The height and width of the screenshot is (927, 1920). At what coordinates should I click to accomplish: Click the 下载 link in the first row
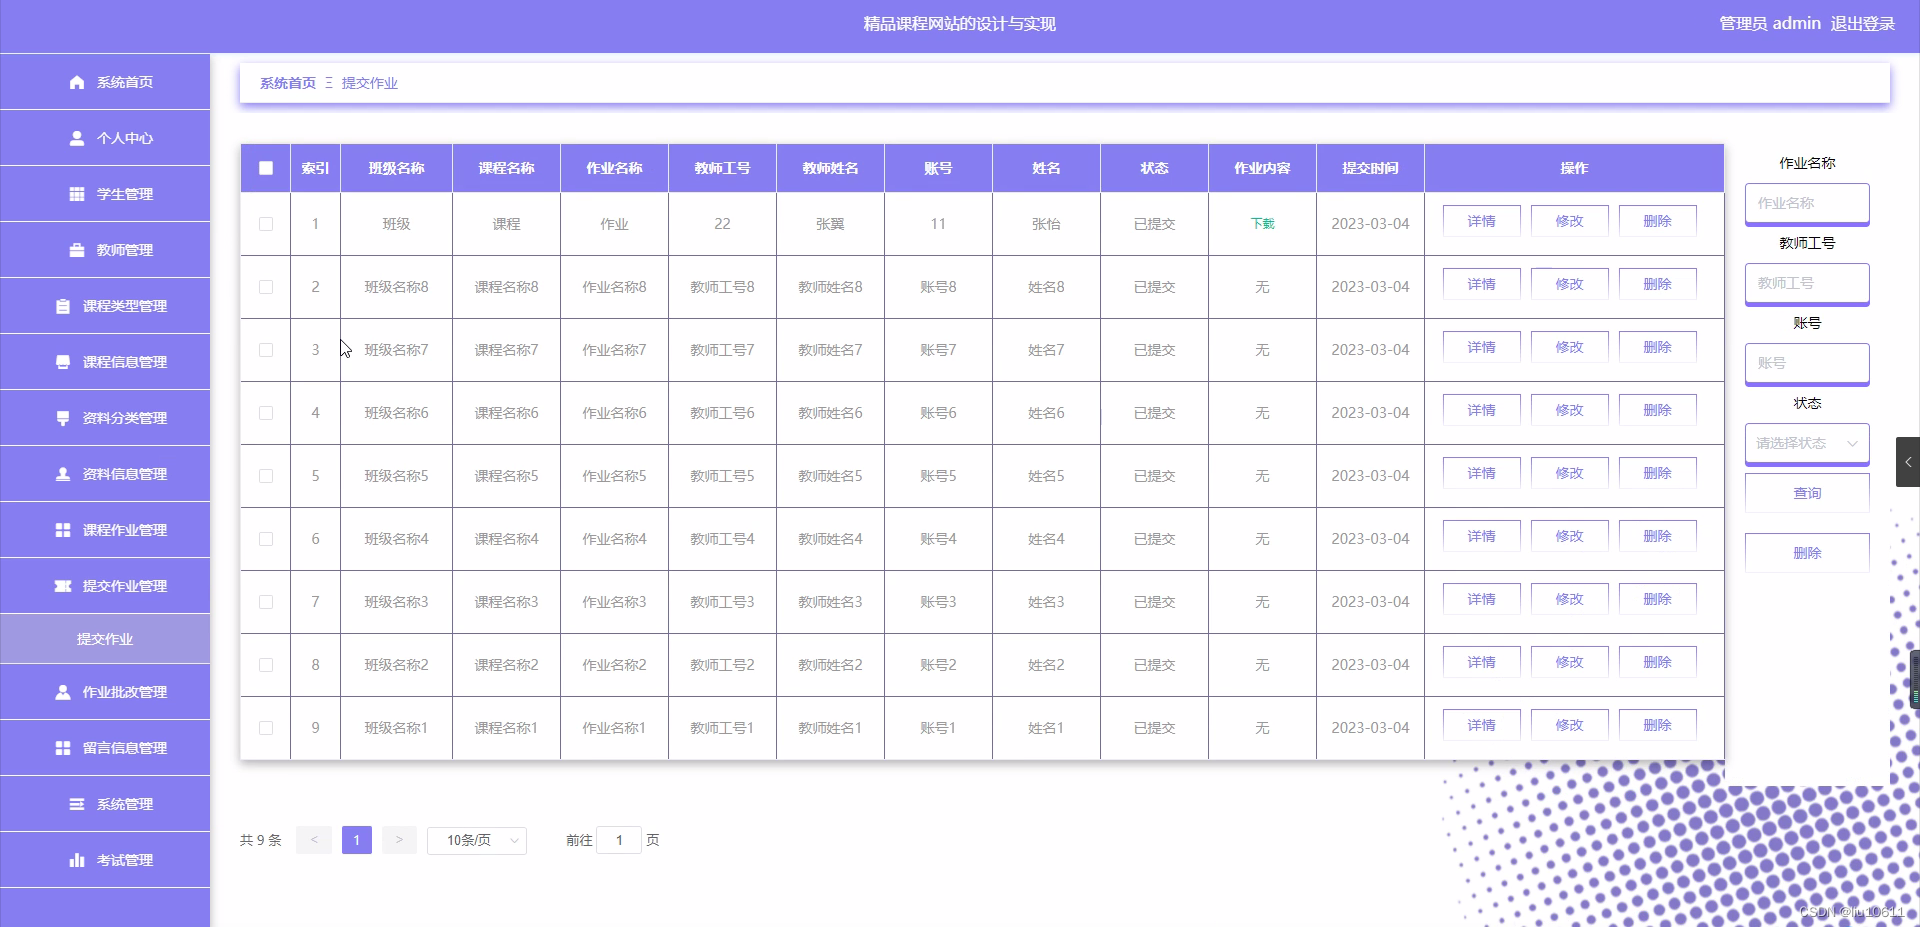(x=1261, y=224)
